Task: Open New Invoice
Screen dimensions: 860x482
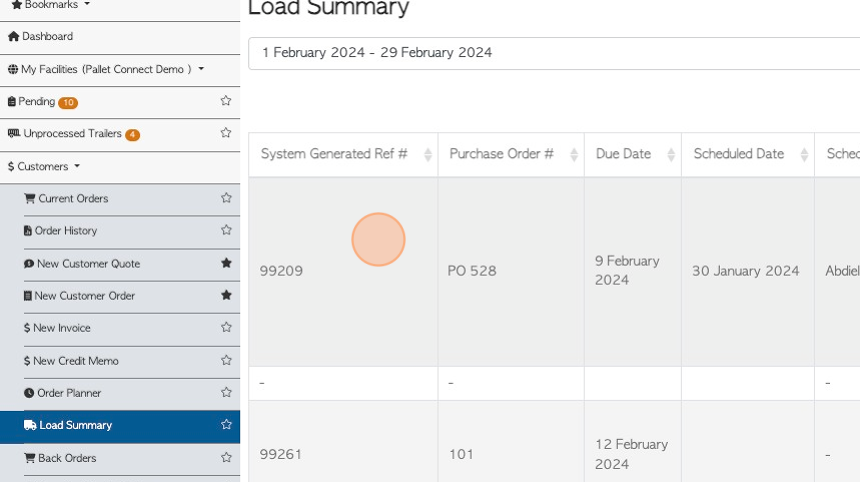Action: click(x=57, y=328)
